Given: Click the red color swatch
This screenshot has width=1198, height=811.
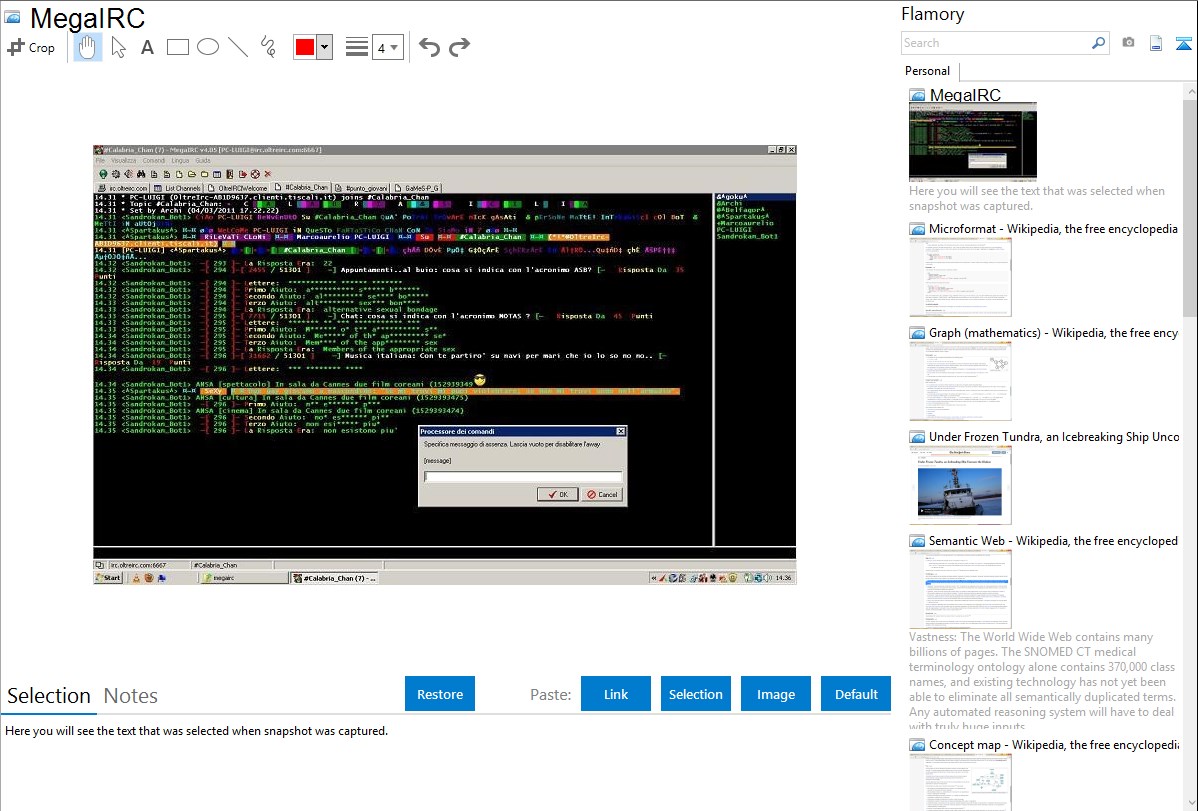Looking at the screenshot, I should [305, 47].
